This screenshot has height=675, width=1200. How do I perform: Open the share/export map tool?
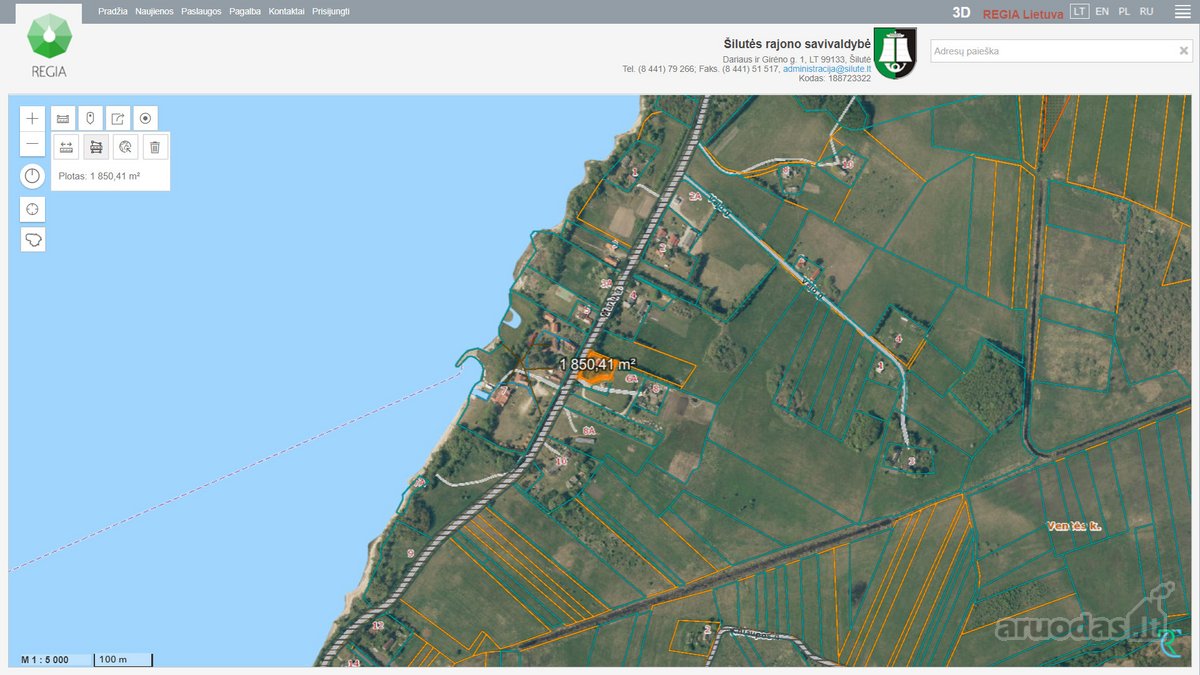[x=118, y=118]
